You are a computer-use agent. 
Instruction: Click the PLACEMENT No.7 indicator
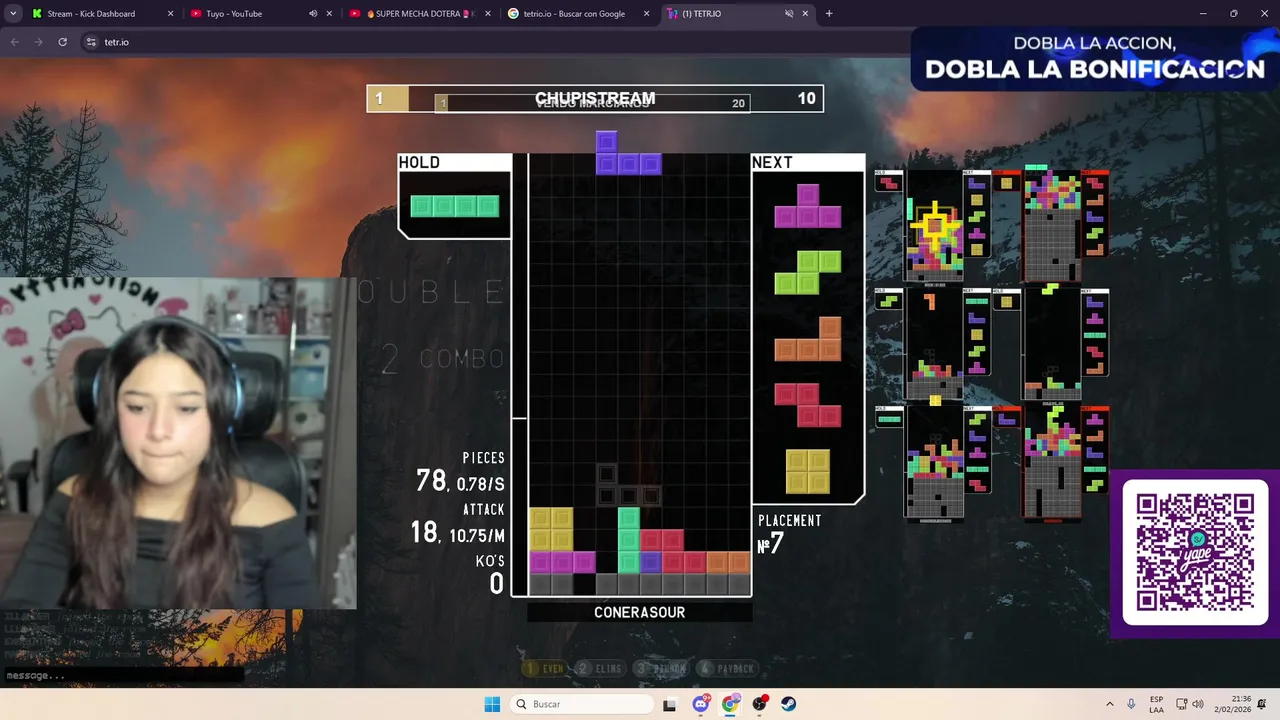pyautogui.click(x=790, y=535)
